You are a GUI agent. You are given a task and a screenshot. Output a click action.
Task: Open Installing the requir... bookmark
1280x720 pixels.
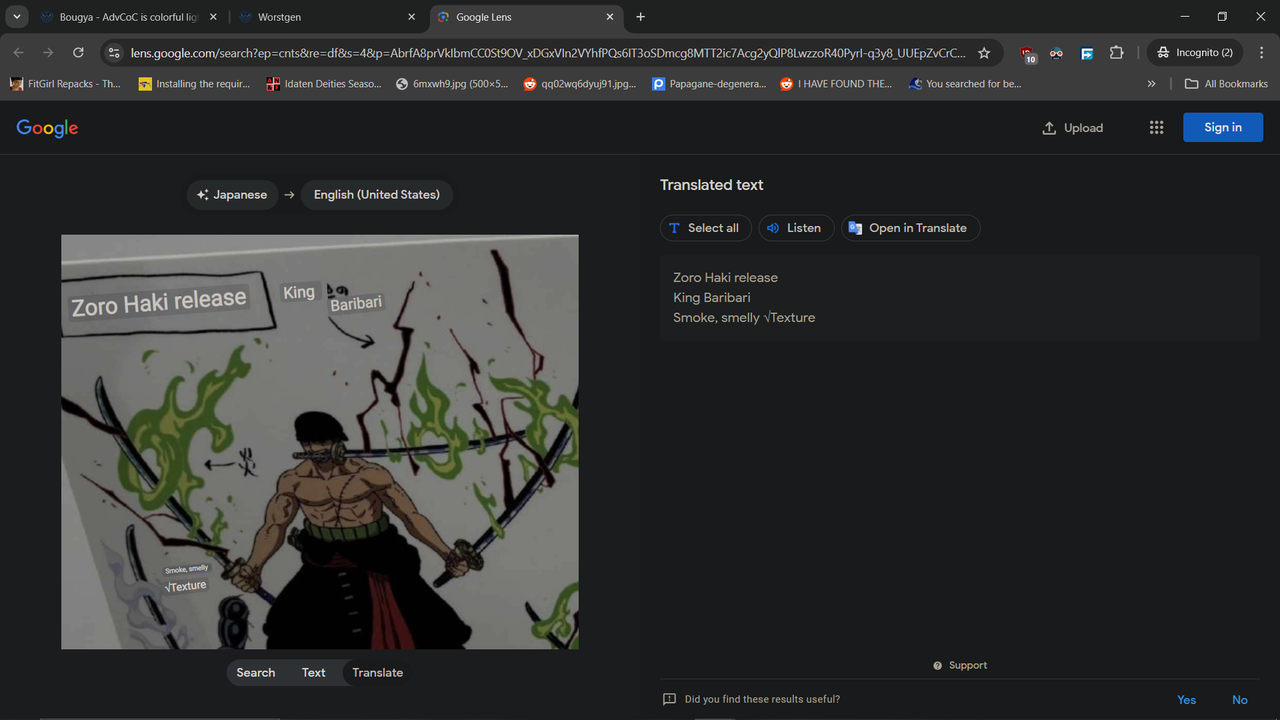pos(194,84)
